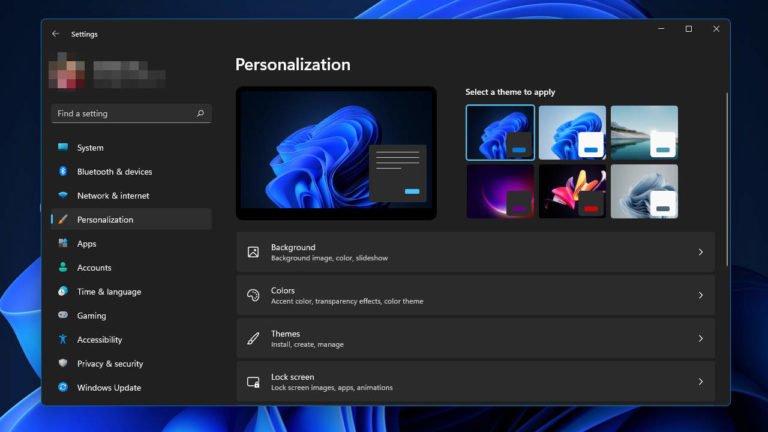The image size is (768, 432).
Task: Click the System monitor icon in sidebar
Action: [x=63, y=147]
